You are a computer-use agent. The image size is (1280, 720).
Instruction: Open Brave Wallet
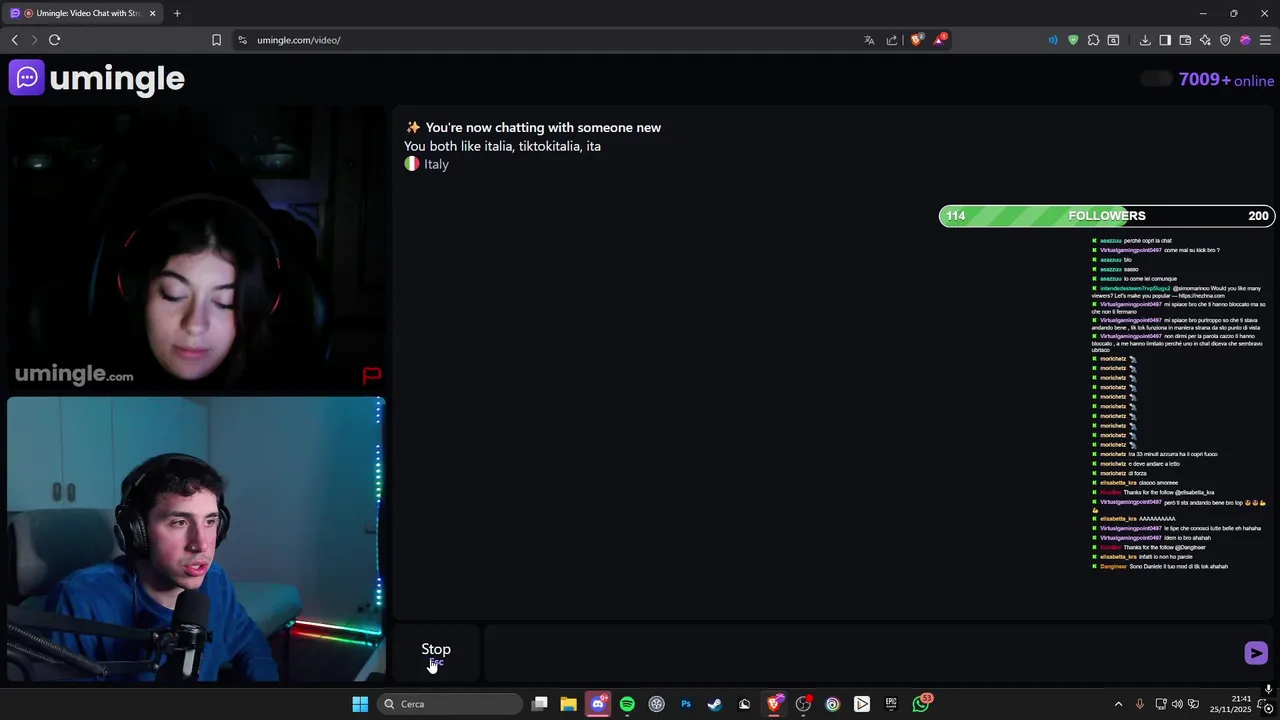[x=1185, y=40]
